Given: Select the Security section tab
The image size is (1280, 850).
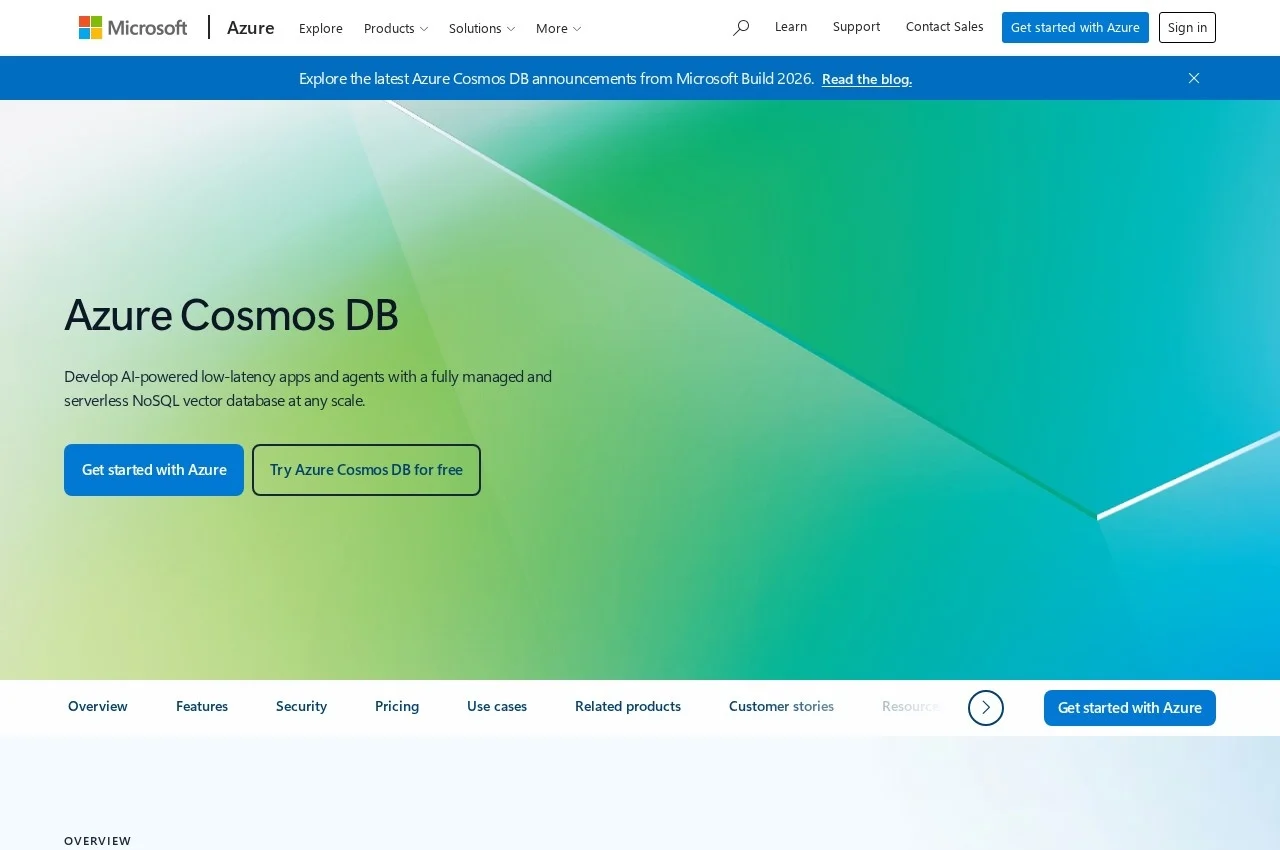Looking at the screenshot, I should 302,707.
